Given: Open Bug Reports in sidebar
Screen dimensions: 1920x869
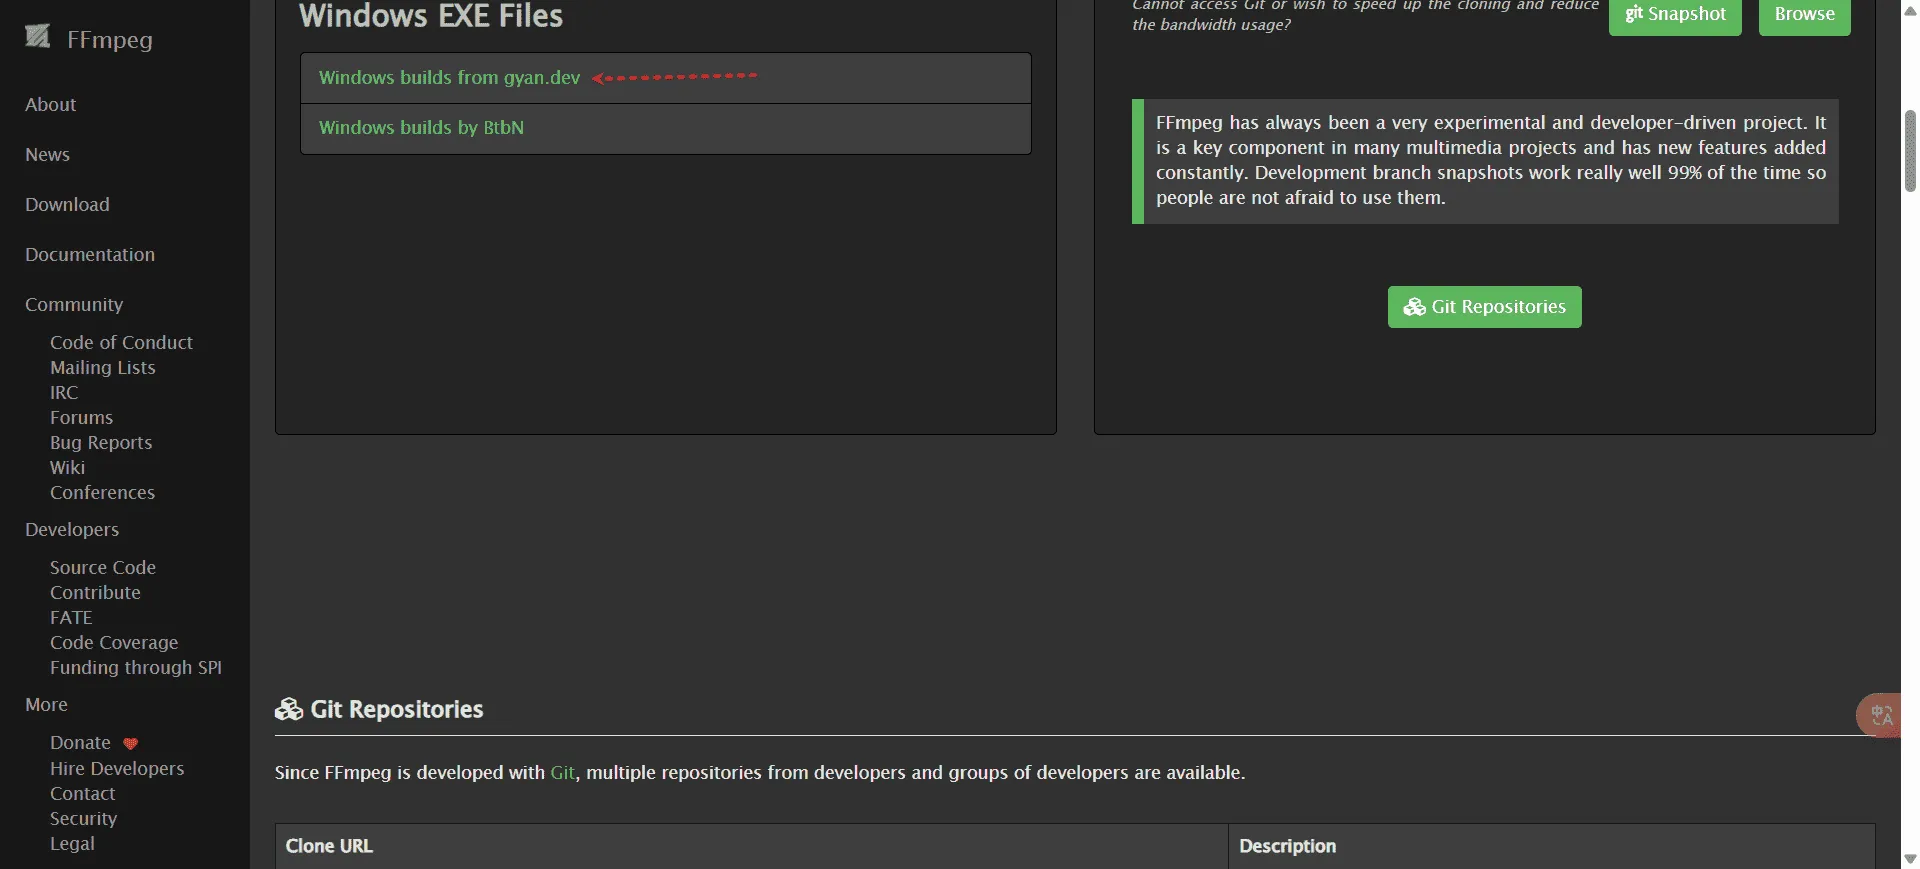Looking at the screenshot, I should pyautogui.click(x=101, y=442).
